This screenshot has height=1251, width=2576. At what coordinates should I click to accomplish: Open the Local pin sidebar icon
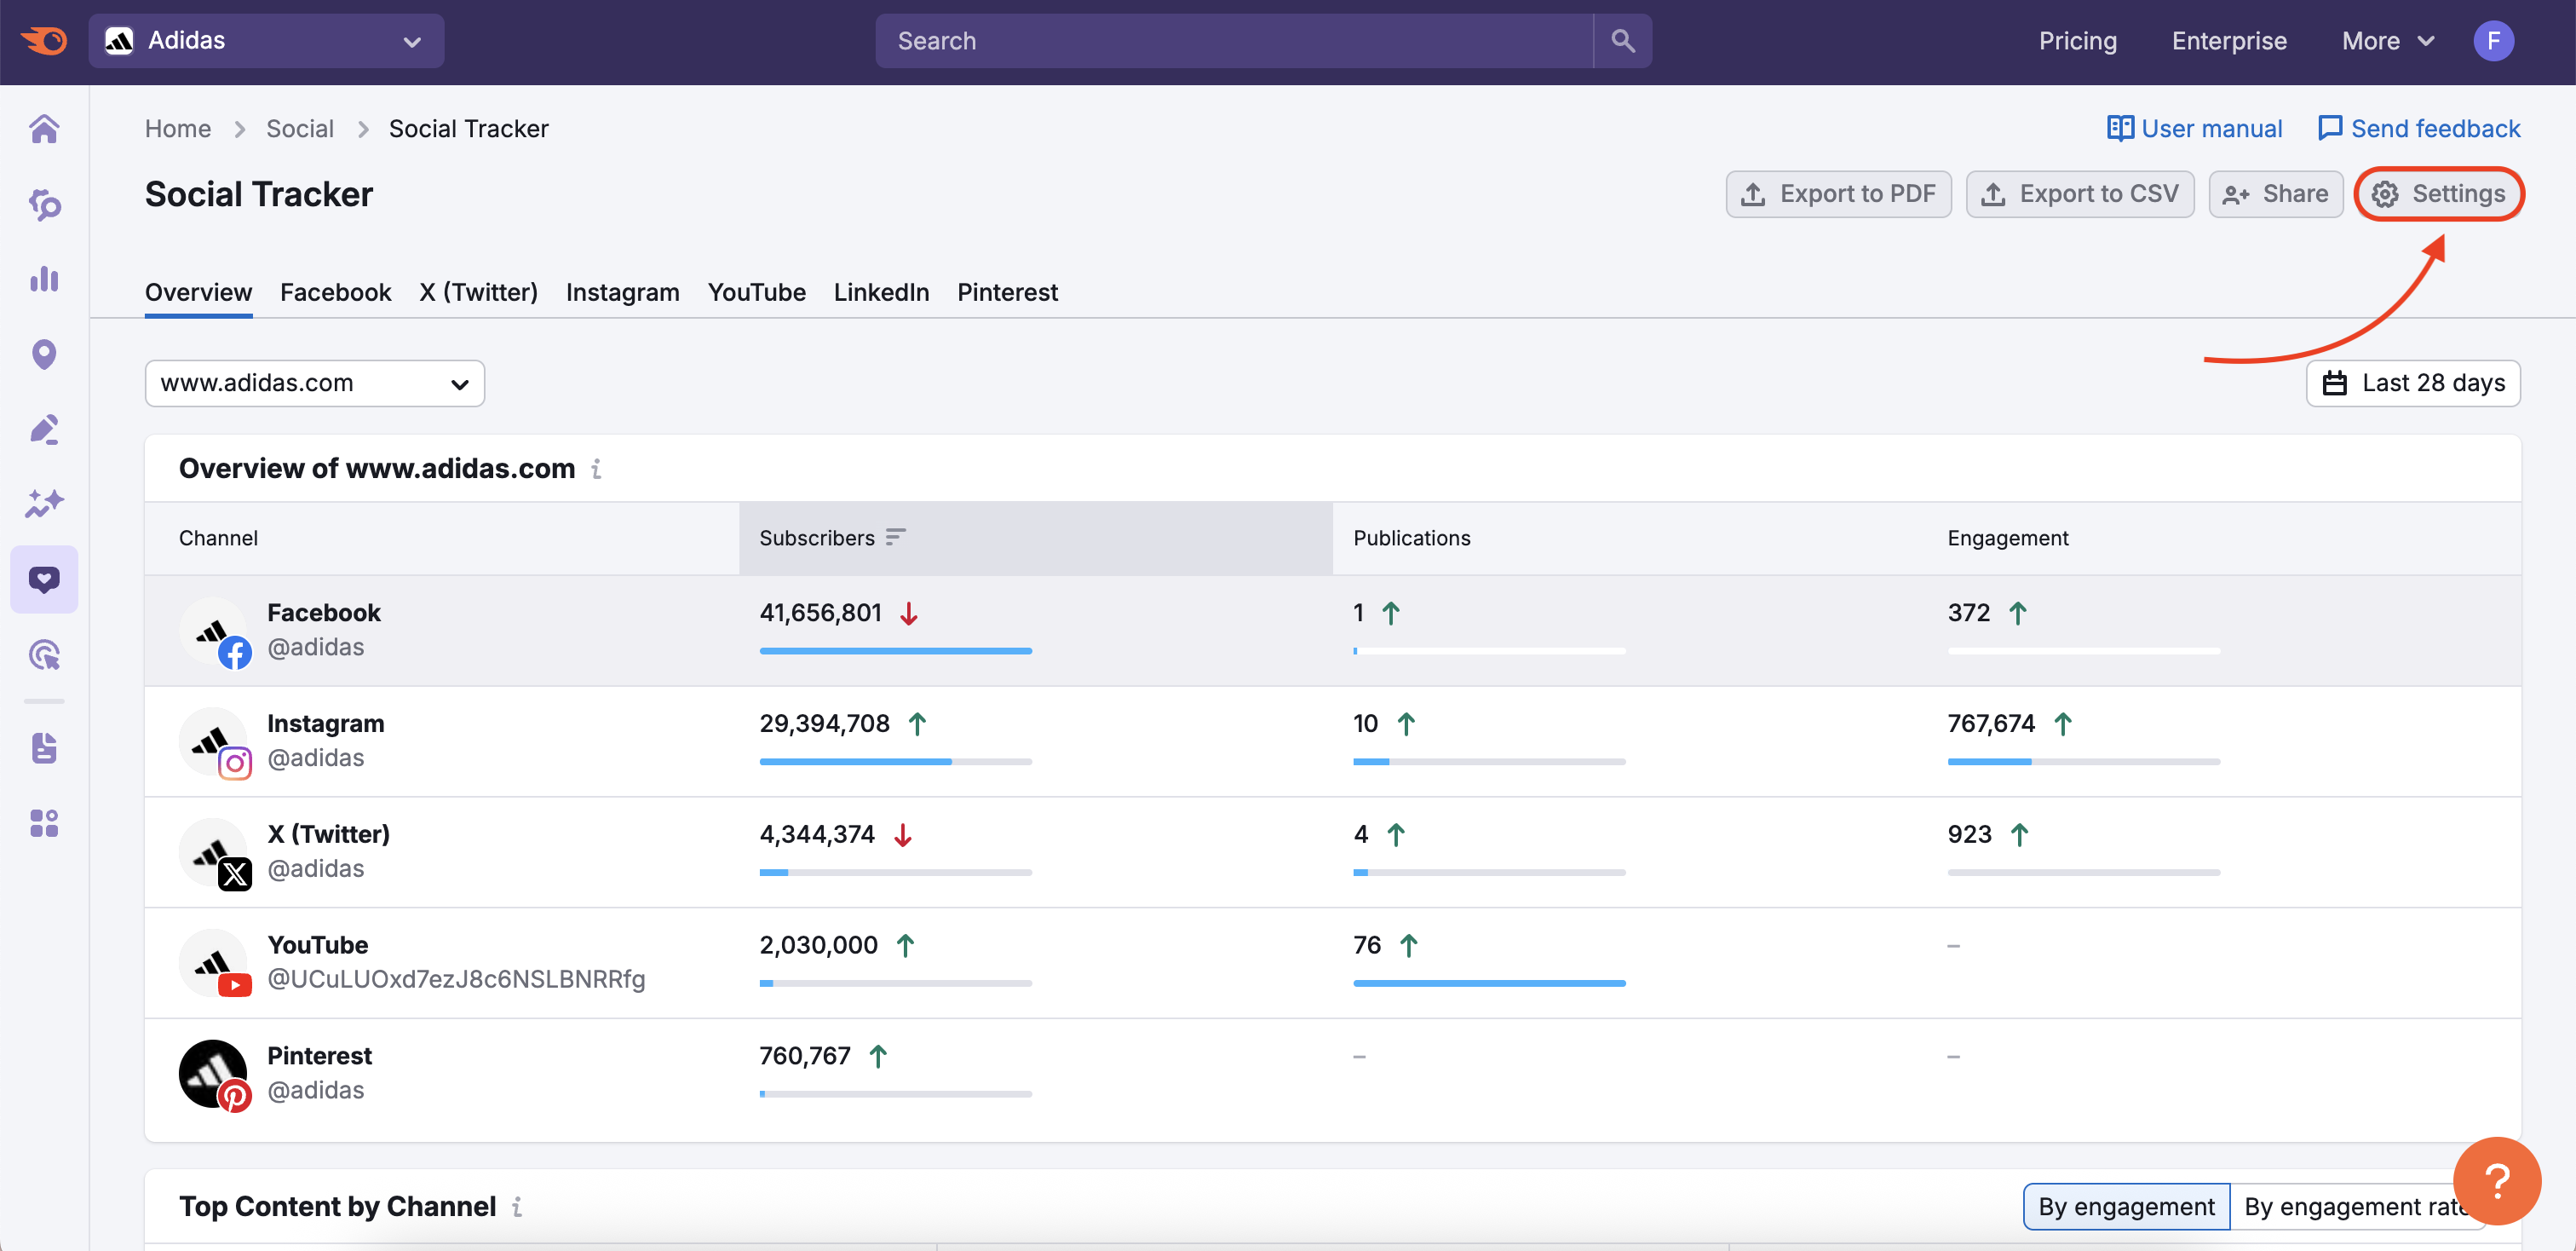[44, 354]
